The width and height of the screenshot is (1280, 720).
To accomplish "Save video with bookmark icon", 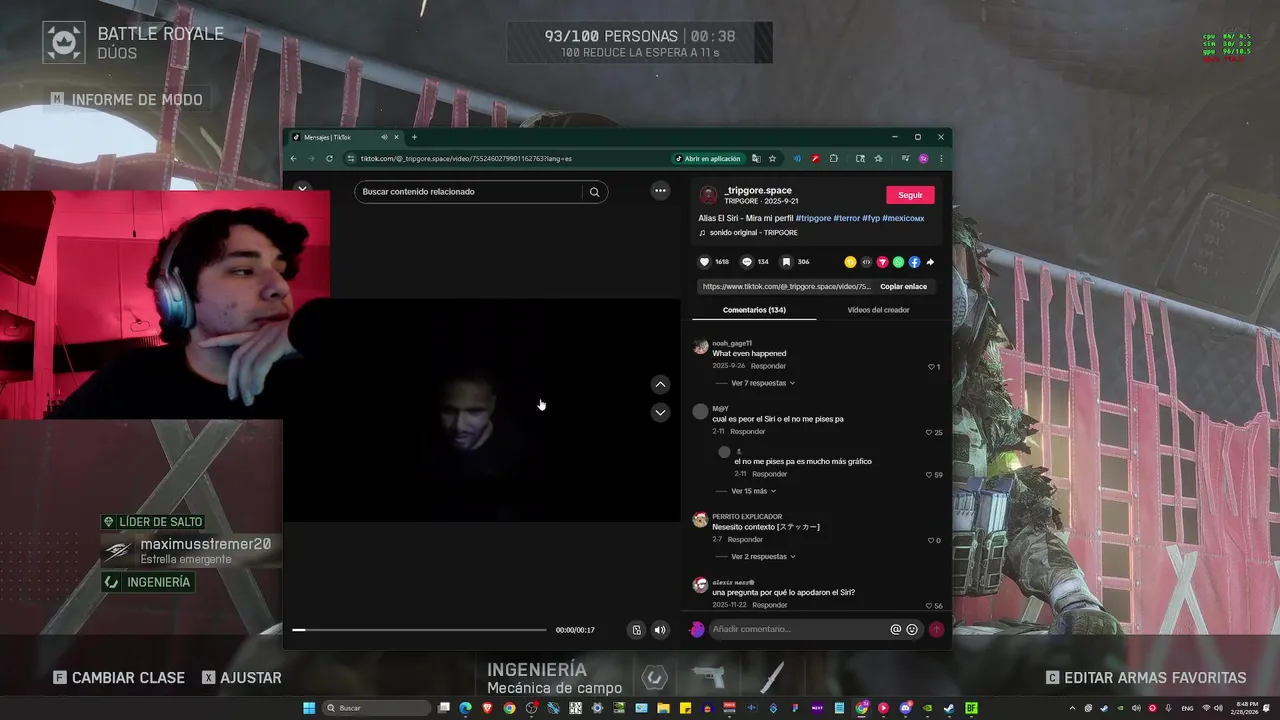I will (786, 262).
